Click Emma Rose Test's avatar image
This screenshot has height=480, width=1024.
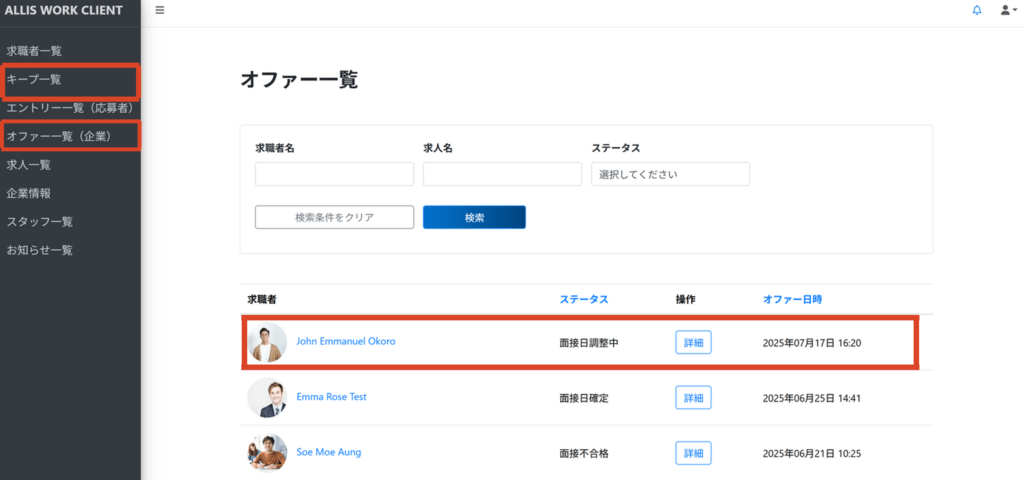point(267,398)
